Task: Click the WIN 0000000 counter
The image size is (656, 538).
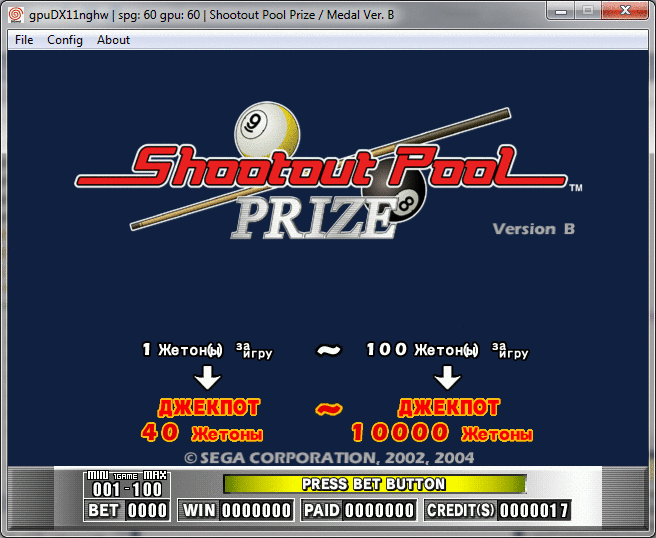Action: [236, 510]
